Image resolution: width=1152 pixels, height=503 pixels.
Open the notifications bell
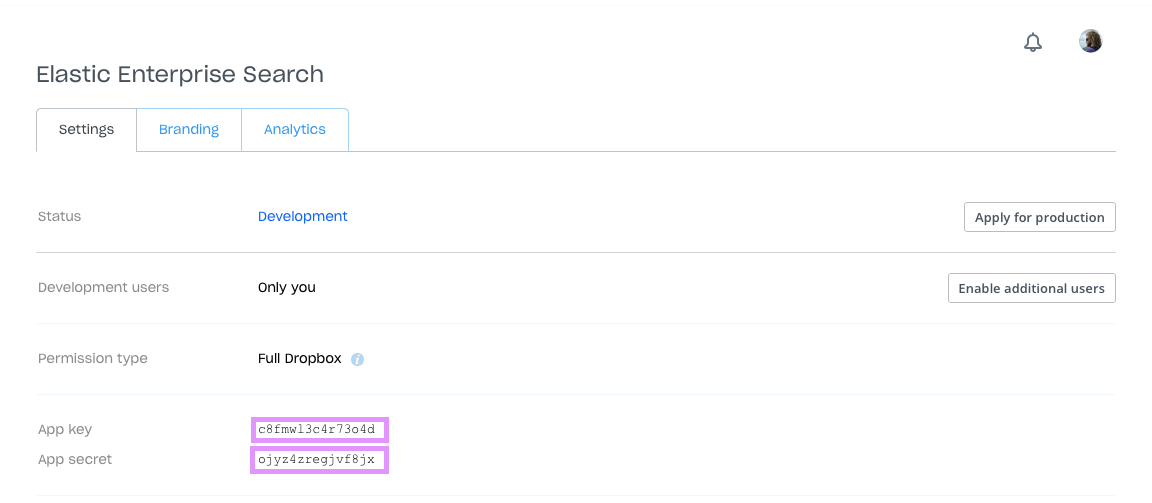click(x=1033, y=42)
